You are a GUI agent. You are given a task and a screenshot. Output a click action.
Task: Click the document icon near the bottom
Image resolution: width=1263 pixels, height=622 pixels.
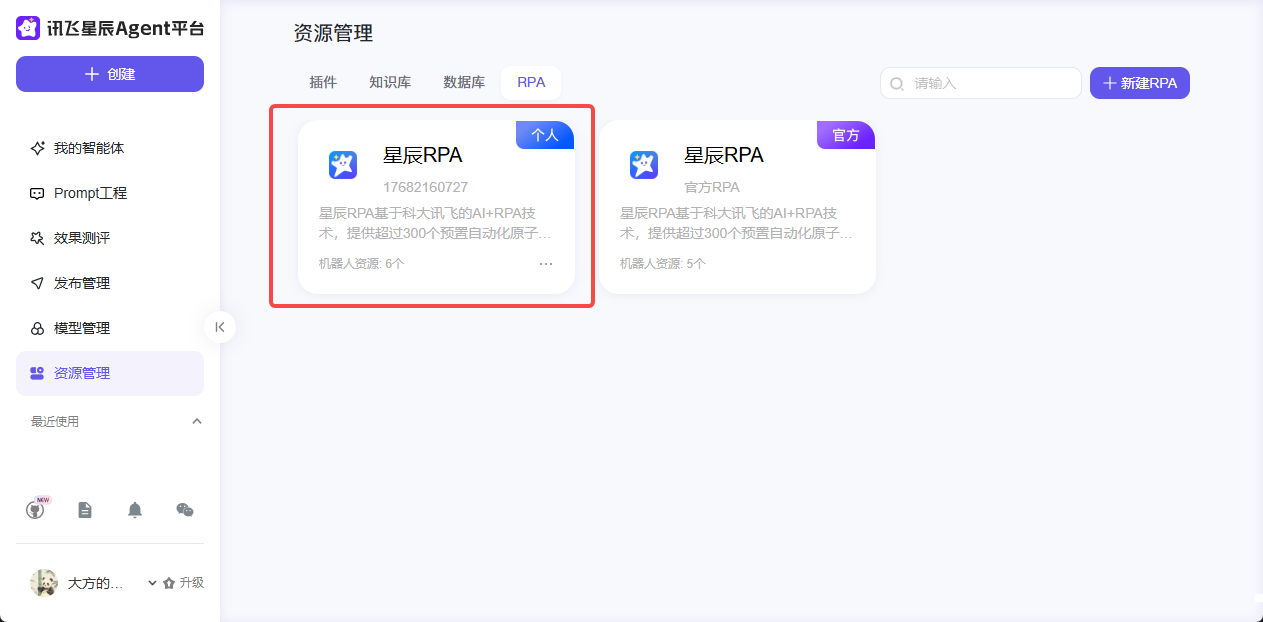click(x=85, y=509)
